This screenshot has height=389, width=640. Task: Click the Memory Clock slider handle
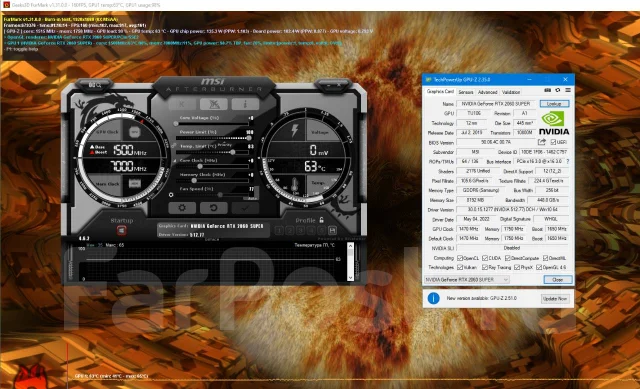(194, 180)
